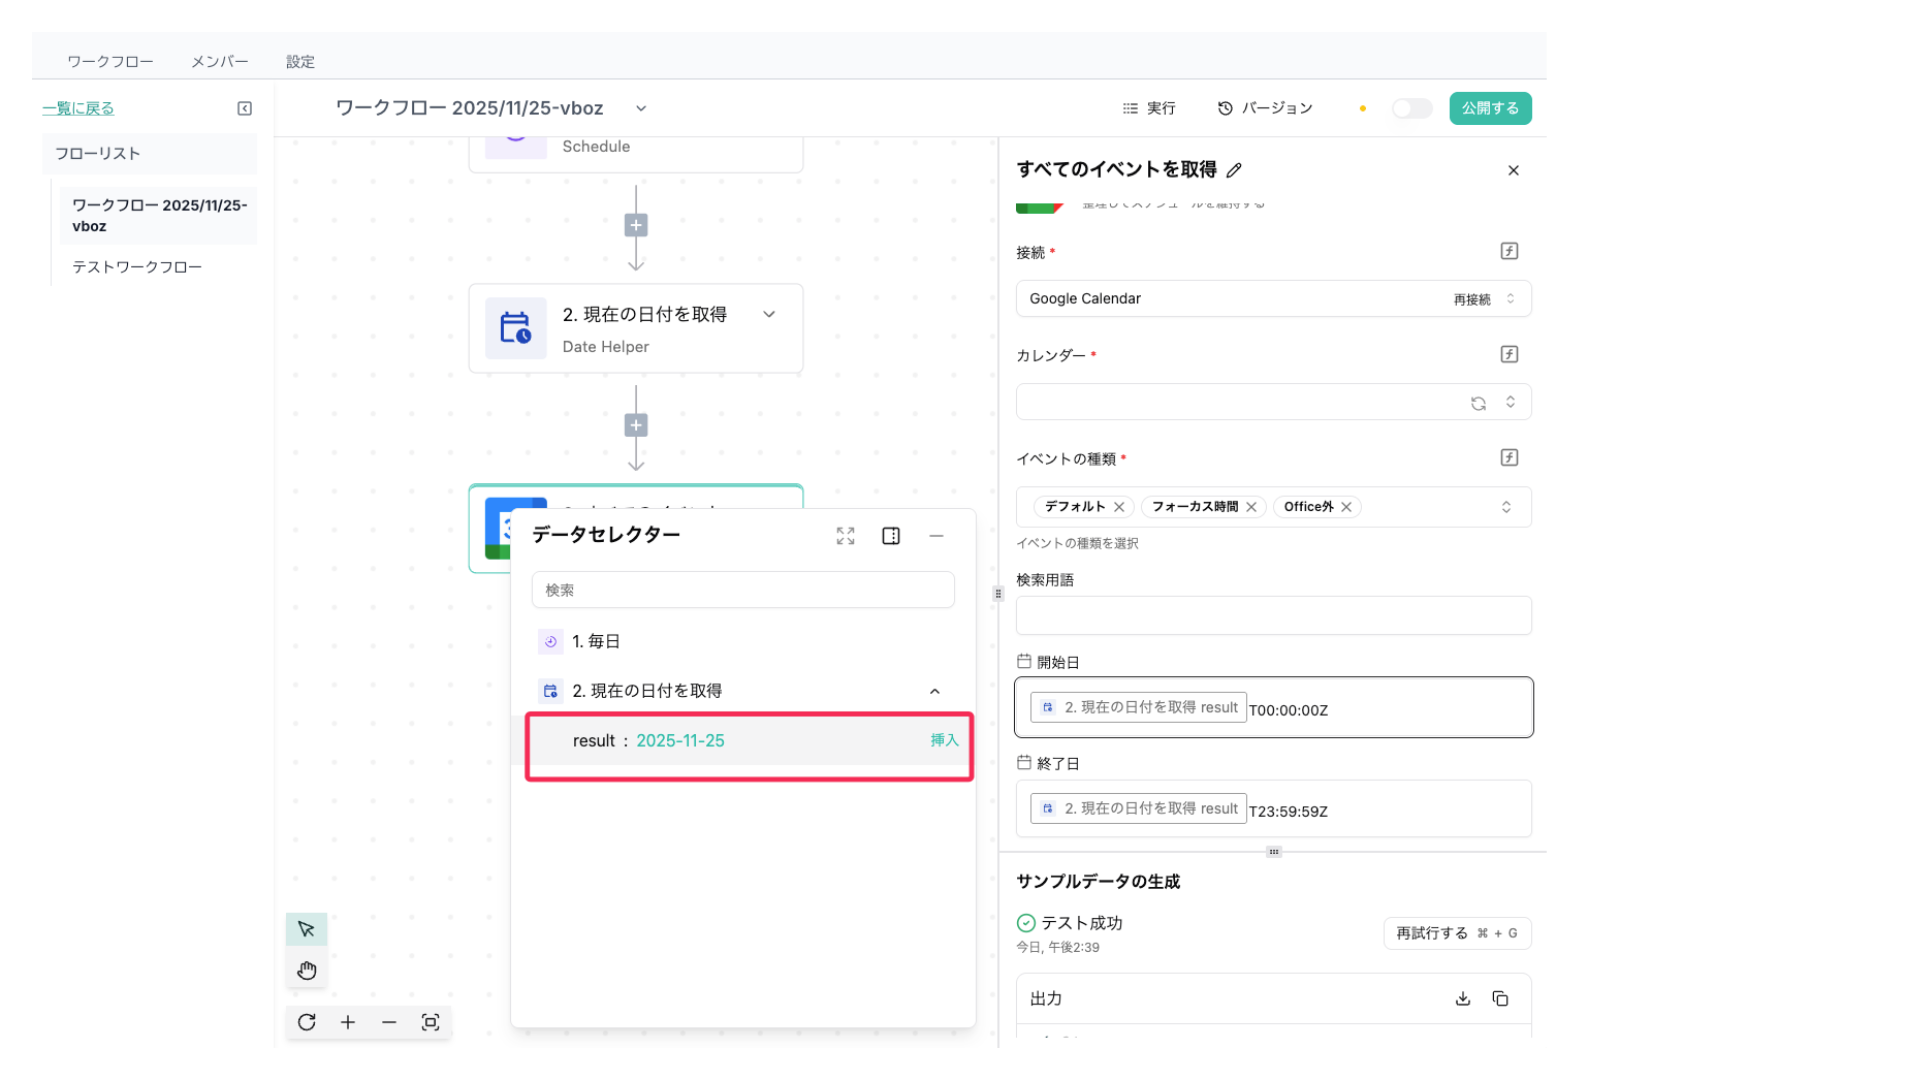Click the data selector 検索 field
The height and width of the screenshot is (1080, 1920).
tap(742, 590)
